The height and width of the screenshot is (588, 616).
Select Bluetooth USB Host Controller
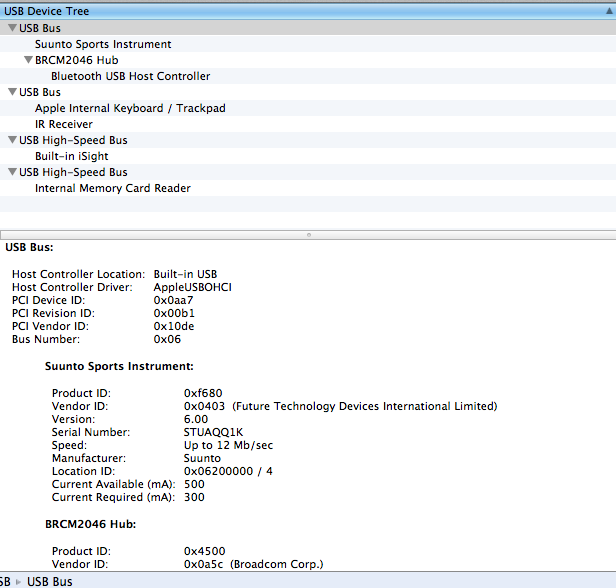(x=130, y=76)
